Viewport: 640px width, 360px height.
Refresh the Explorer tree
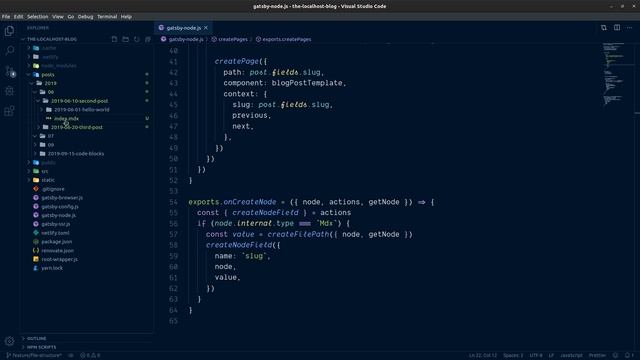click(137, 39)
